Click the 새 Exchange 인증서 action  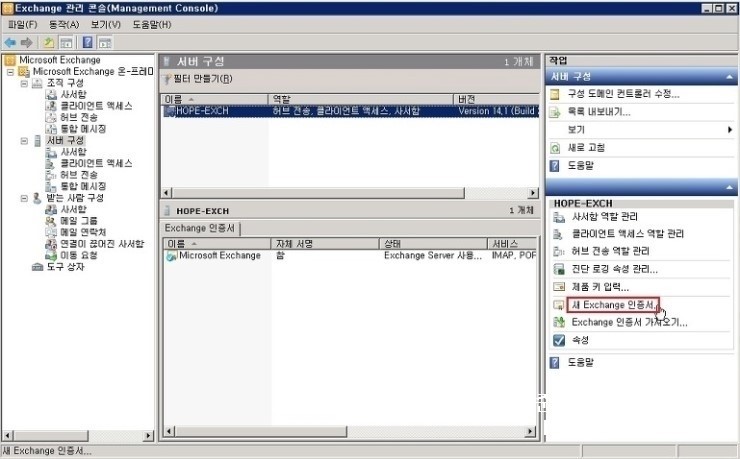pyautogui.click(x=613, y=305)
